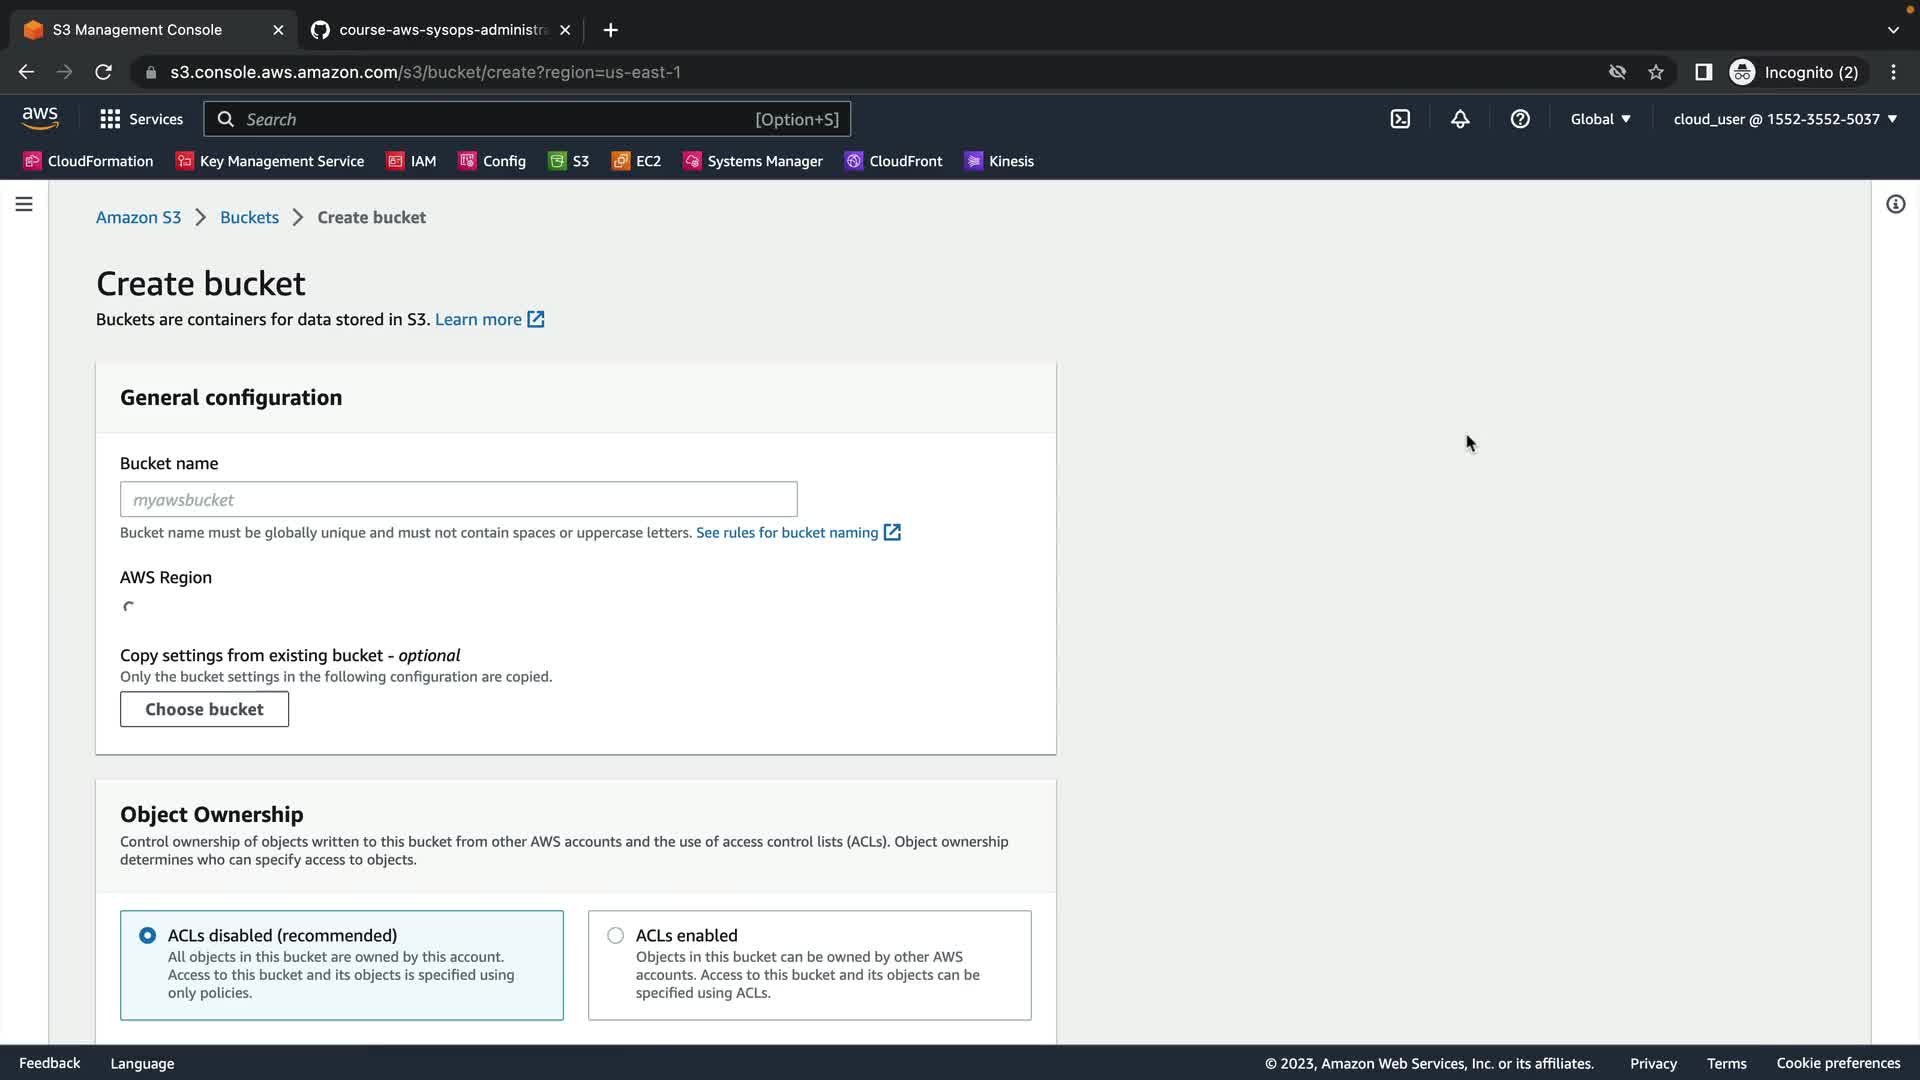Click the AWS logo home icon
Image resolution: width=1920 pixels, height=1080 pixels.
click(40, 118)
